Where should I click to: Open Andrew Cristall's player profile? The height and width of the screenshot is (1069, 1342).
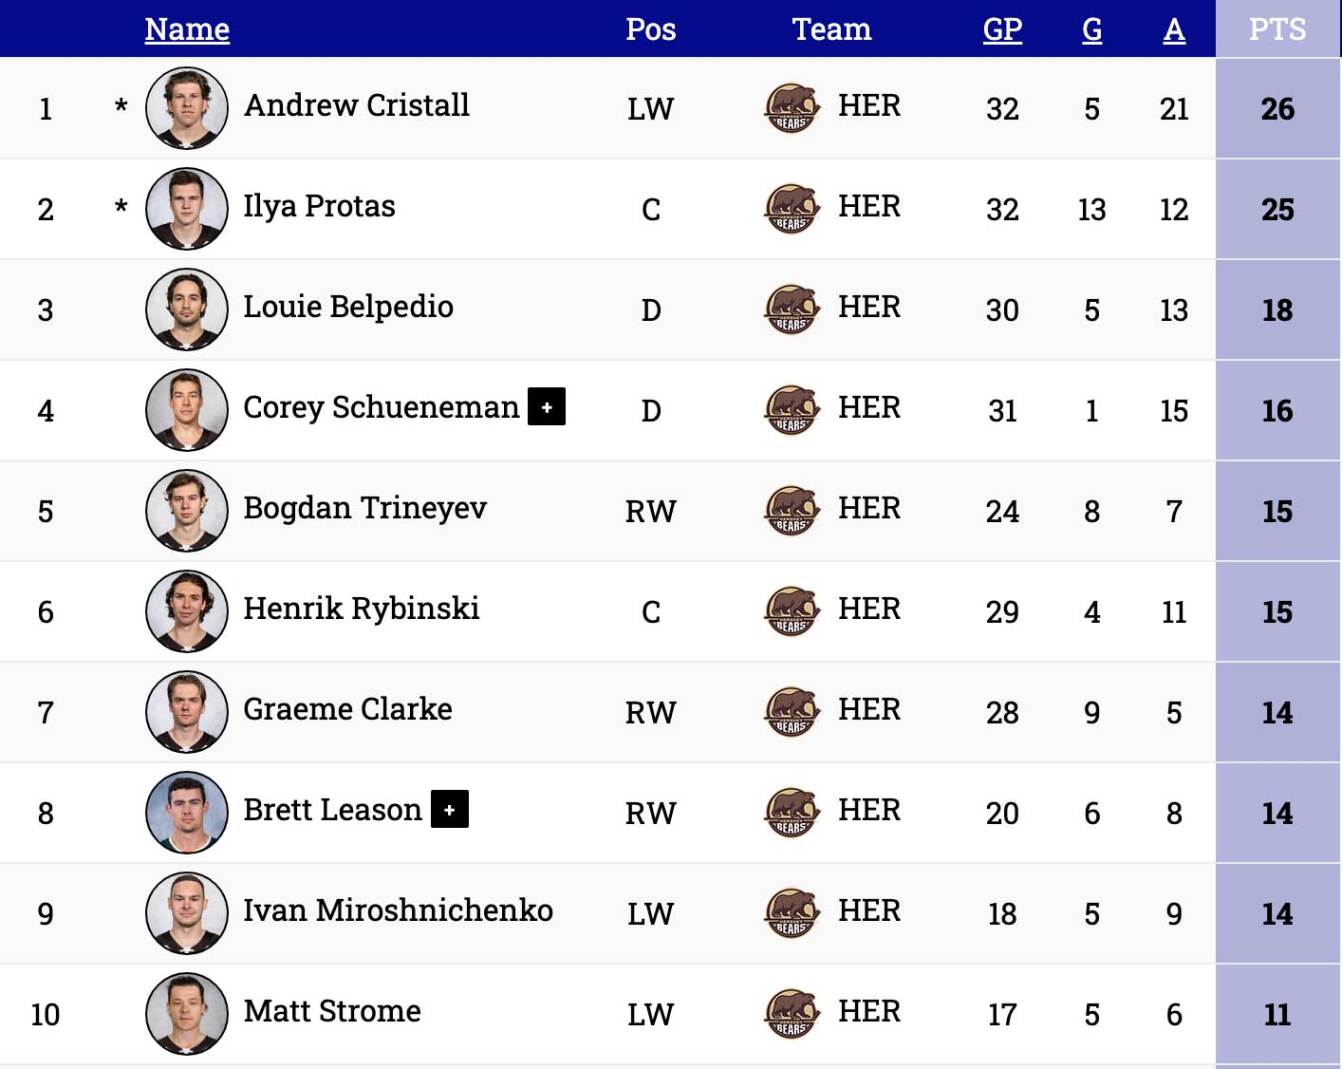(356, 105)
